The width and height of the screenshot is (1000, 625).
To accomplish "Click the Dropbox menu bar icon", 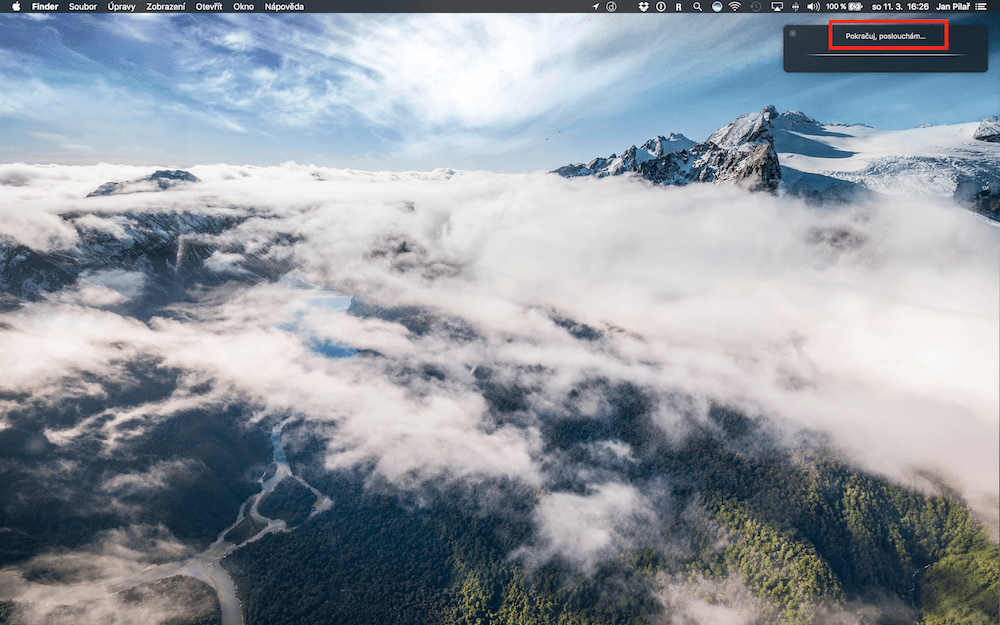I will [642, 6].
